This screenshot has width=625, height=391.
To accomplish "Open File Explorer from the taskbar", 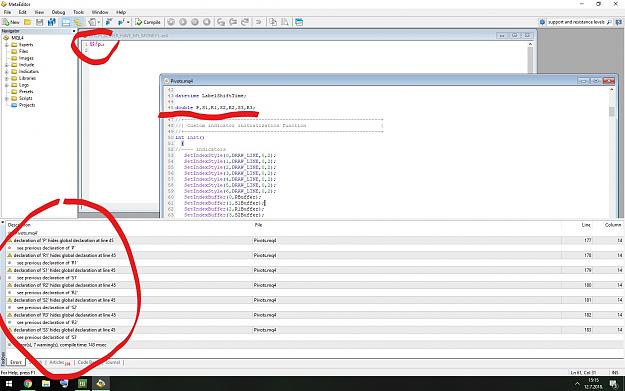I will point(46,384).
